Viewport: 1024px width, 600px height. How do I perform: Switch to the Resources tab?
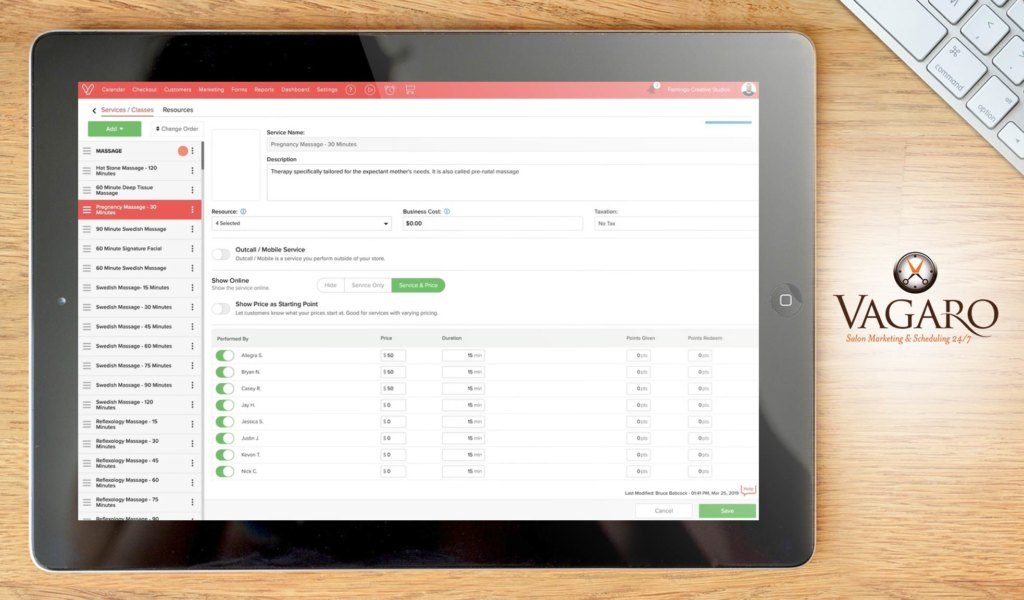pyautogui.click(x=177, y=109)
